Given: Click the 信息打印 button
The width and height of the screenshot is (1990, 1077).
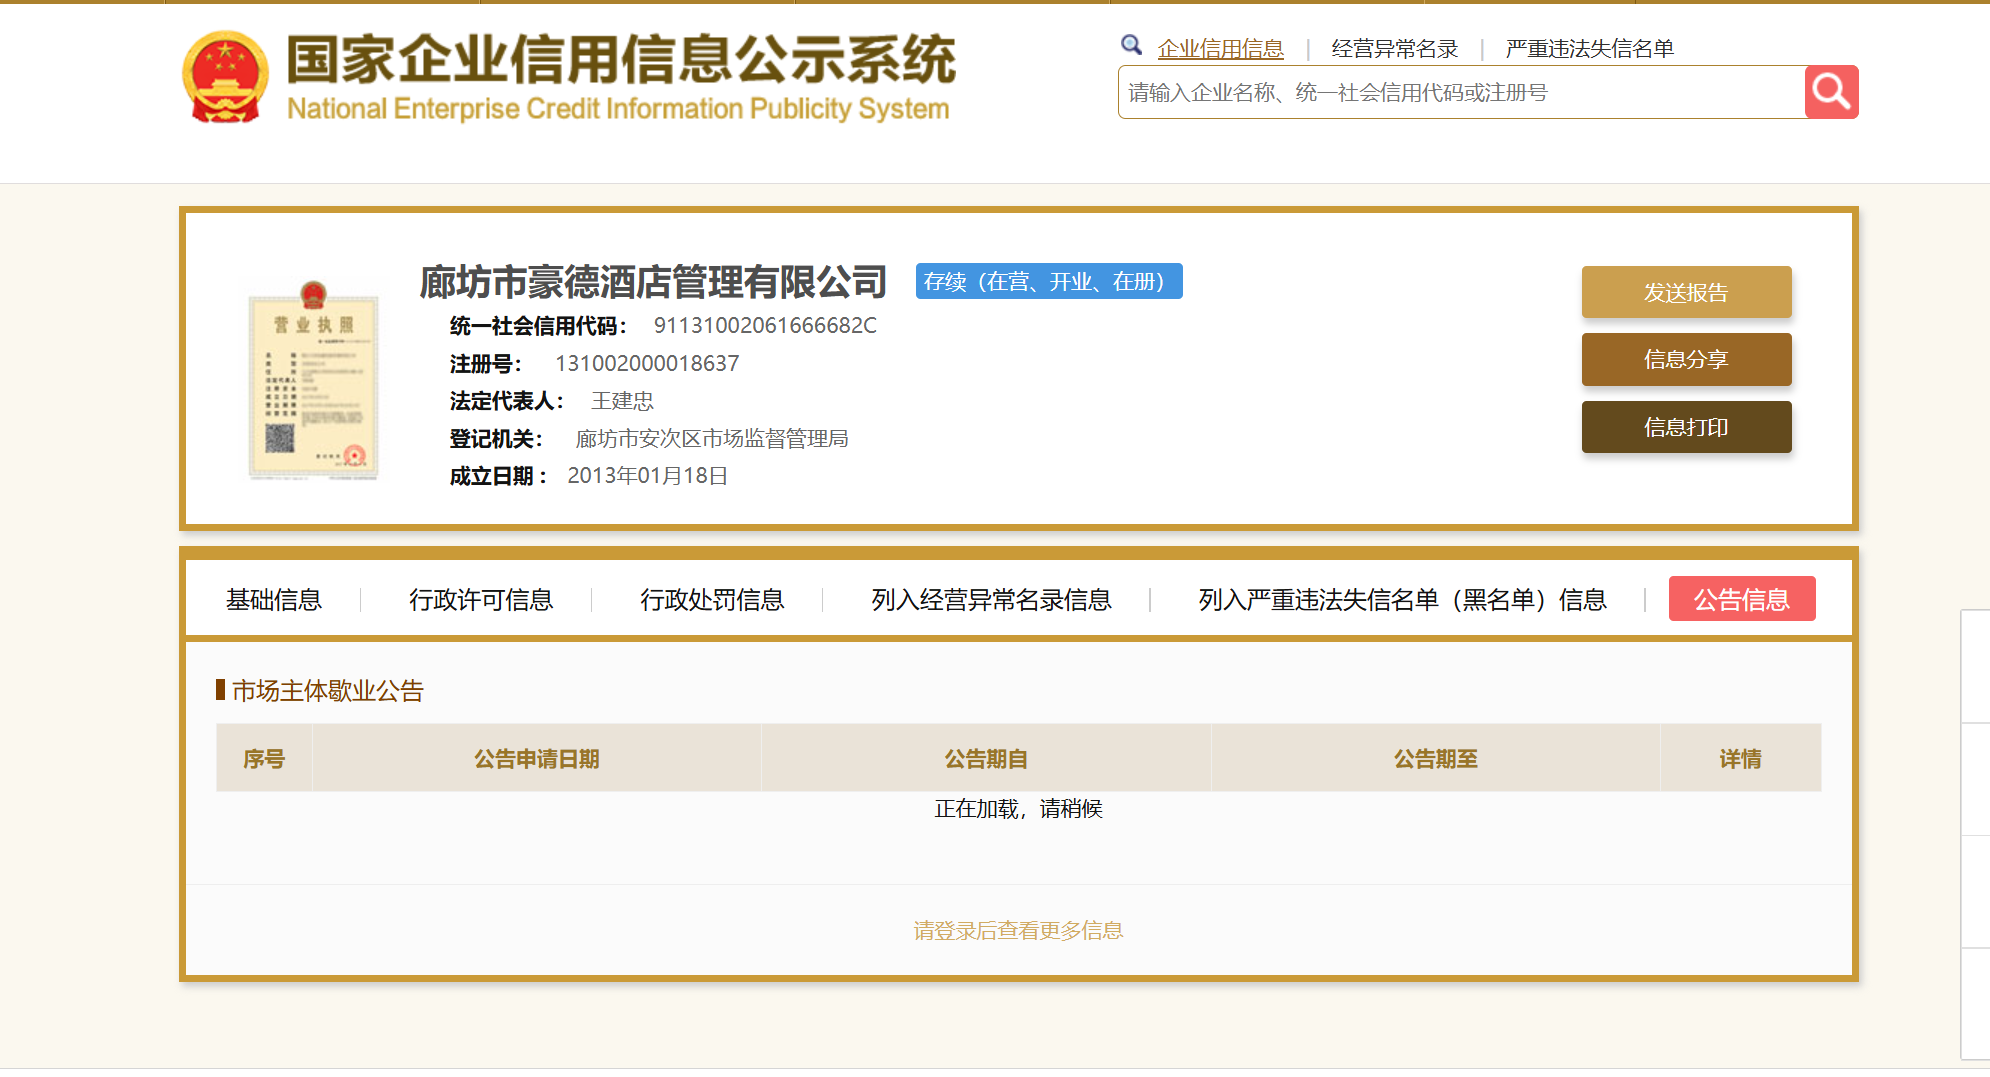Looking at the screenshot, I should [1686, 427].
